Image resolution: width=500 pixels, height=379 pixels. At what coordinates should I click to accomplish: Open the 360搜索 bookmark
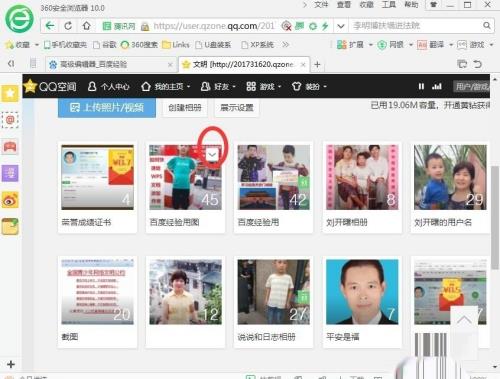pos(139,45)
